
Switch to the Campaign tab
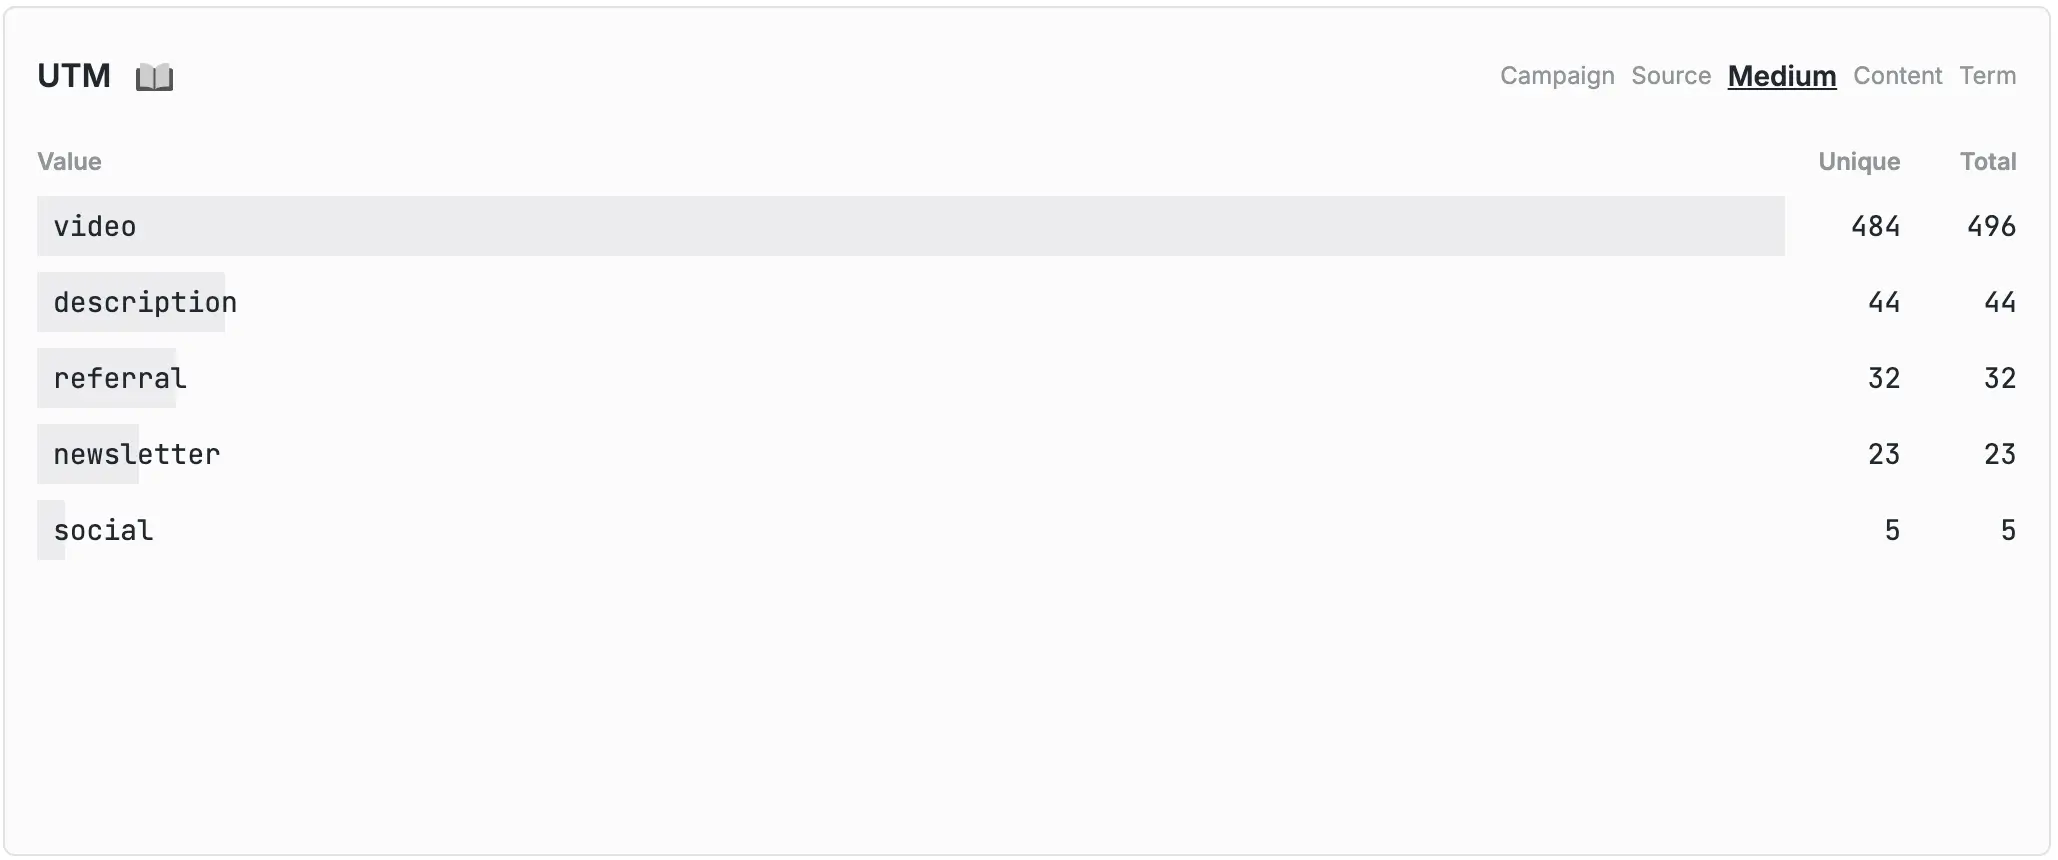1557,76
